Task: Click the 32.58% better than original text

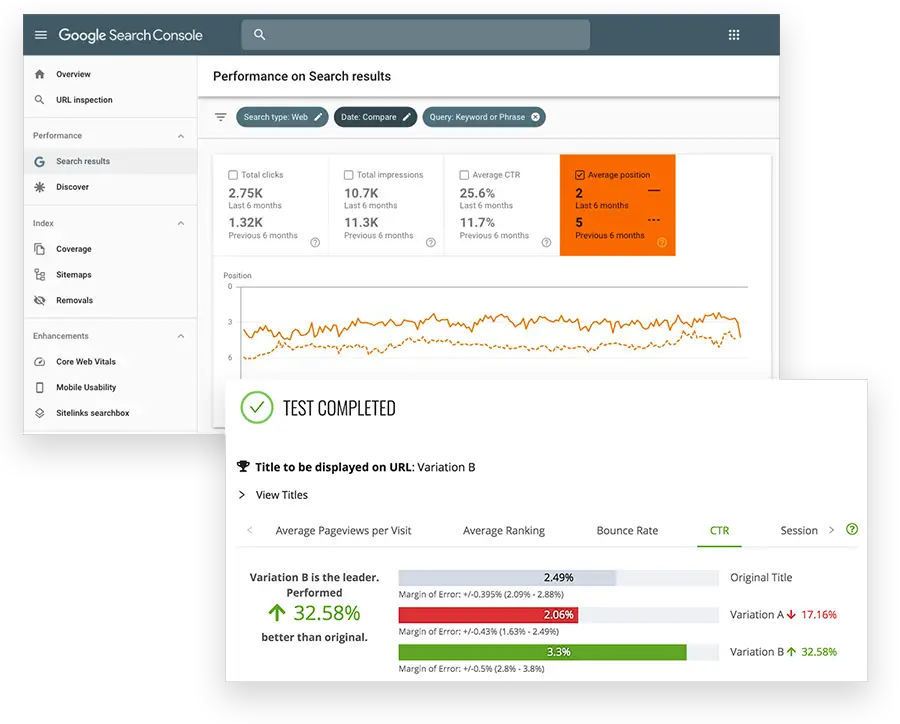Action: [315, 613]
